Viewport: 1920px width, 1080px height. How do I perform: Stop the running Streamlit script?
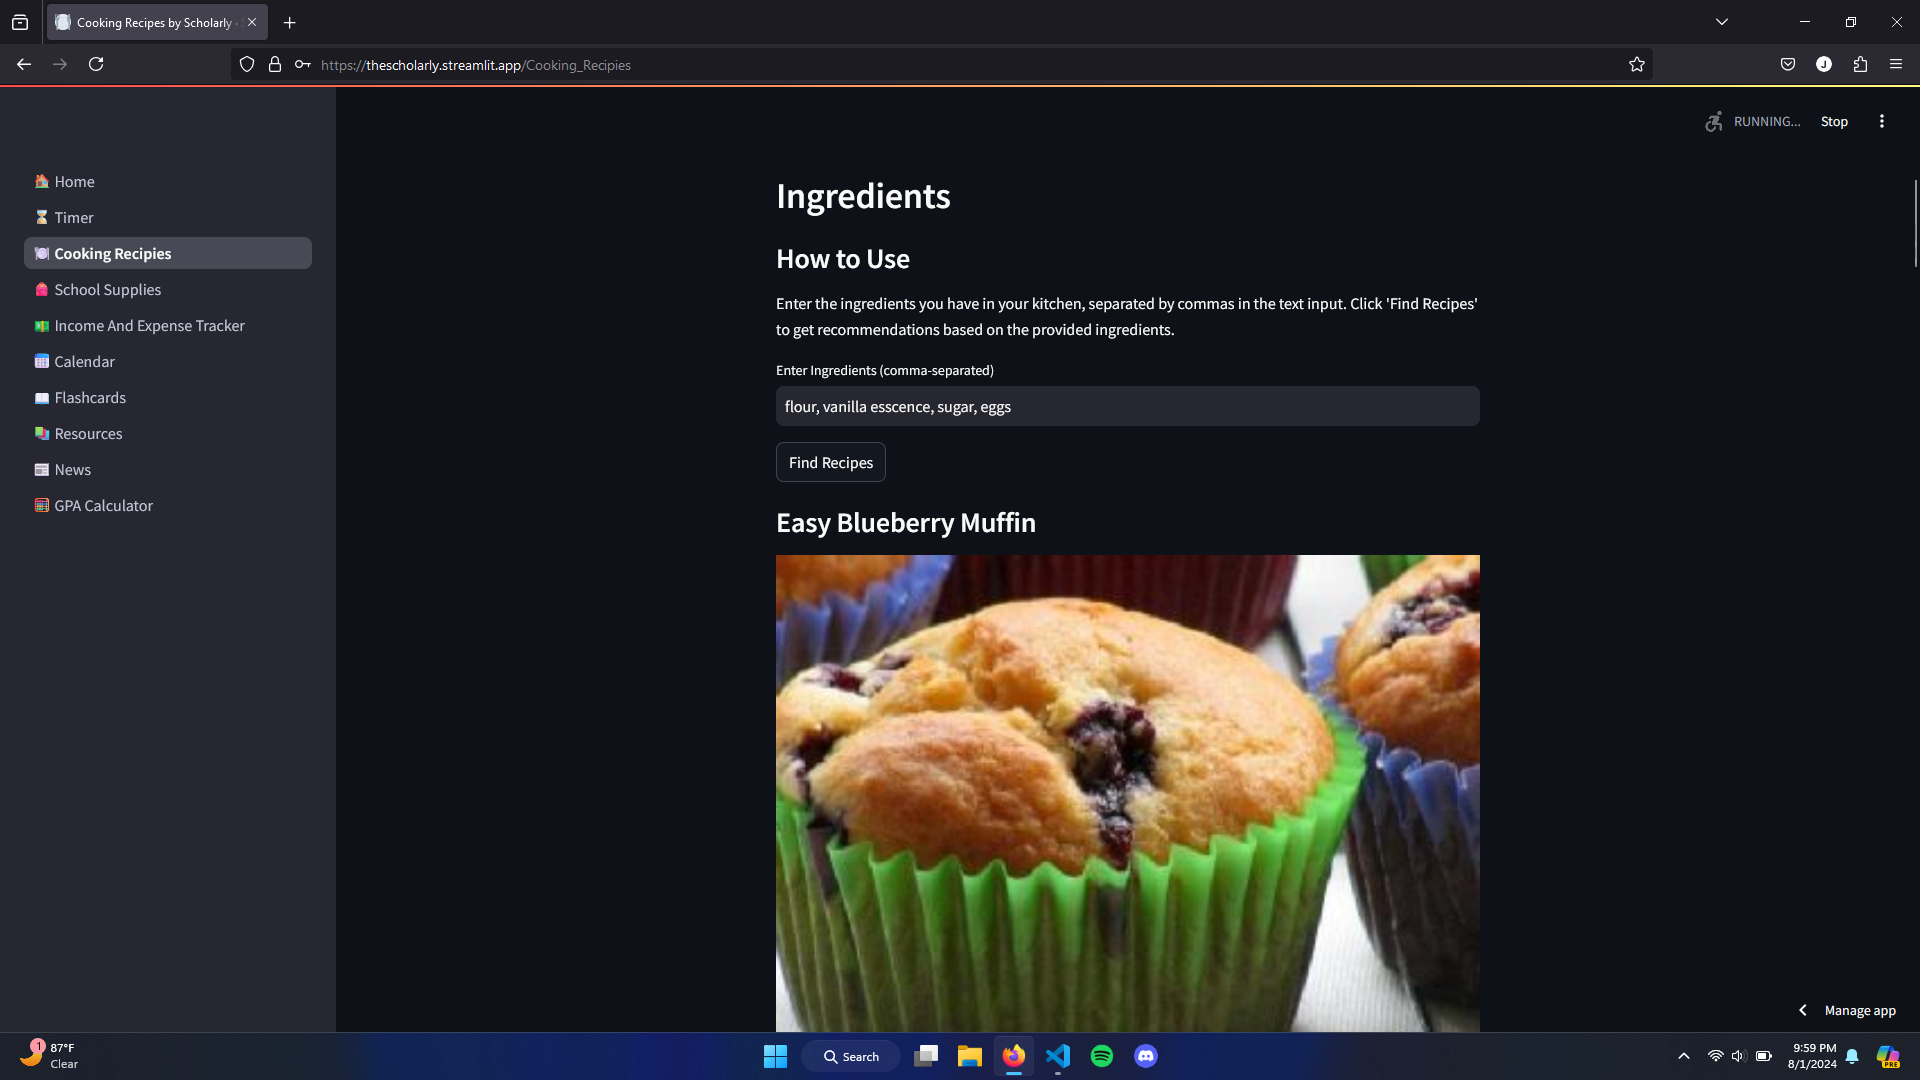pos(1833,122)
